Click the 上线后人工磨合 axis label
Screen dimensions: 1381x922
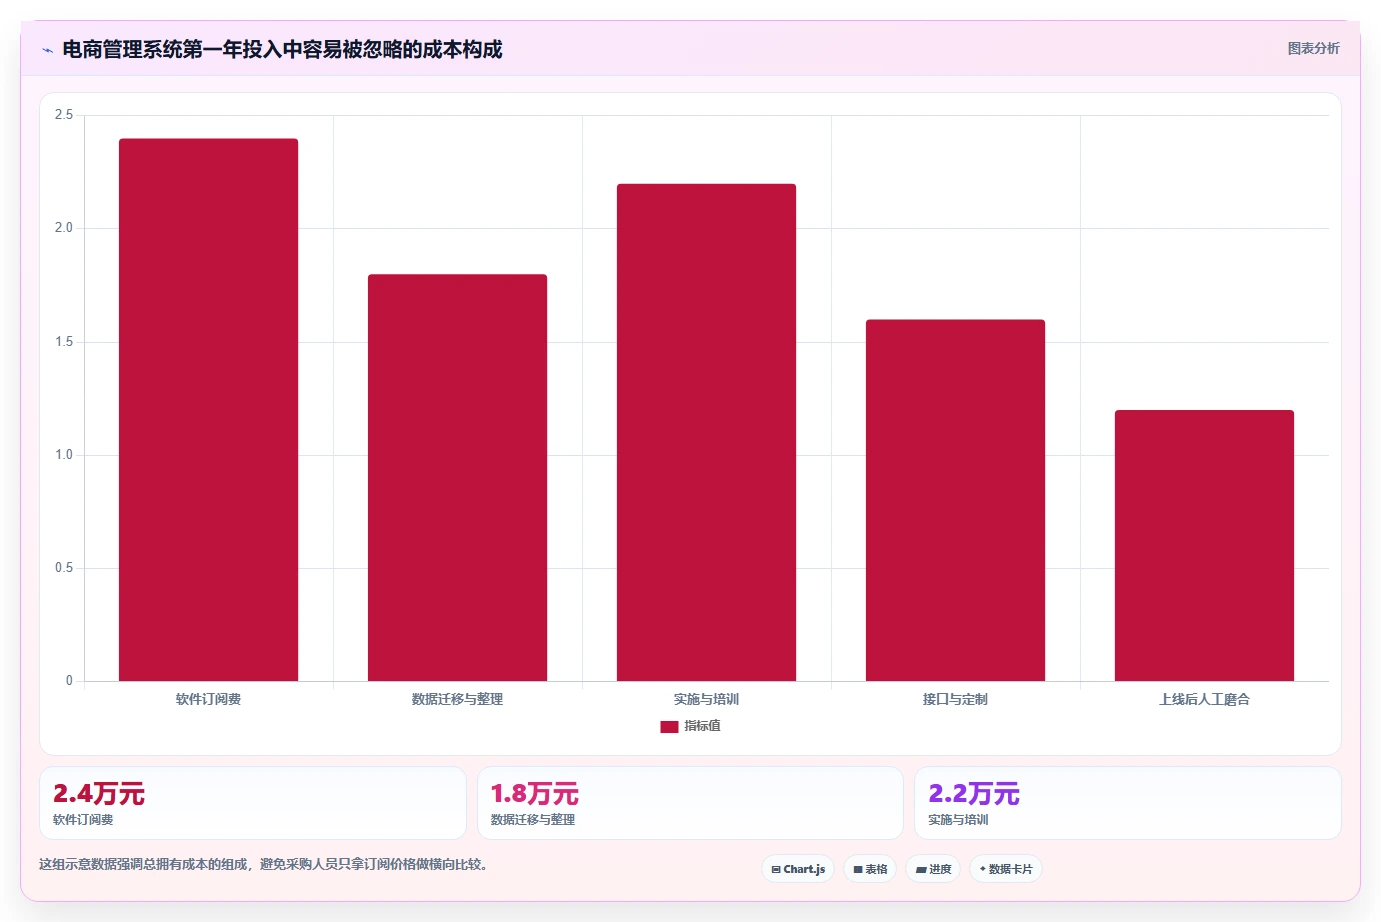click(x=1204, y=699)
